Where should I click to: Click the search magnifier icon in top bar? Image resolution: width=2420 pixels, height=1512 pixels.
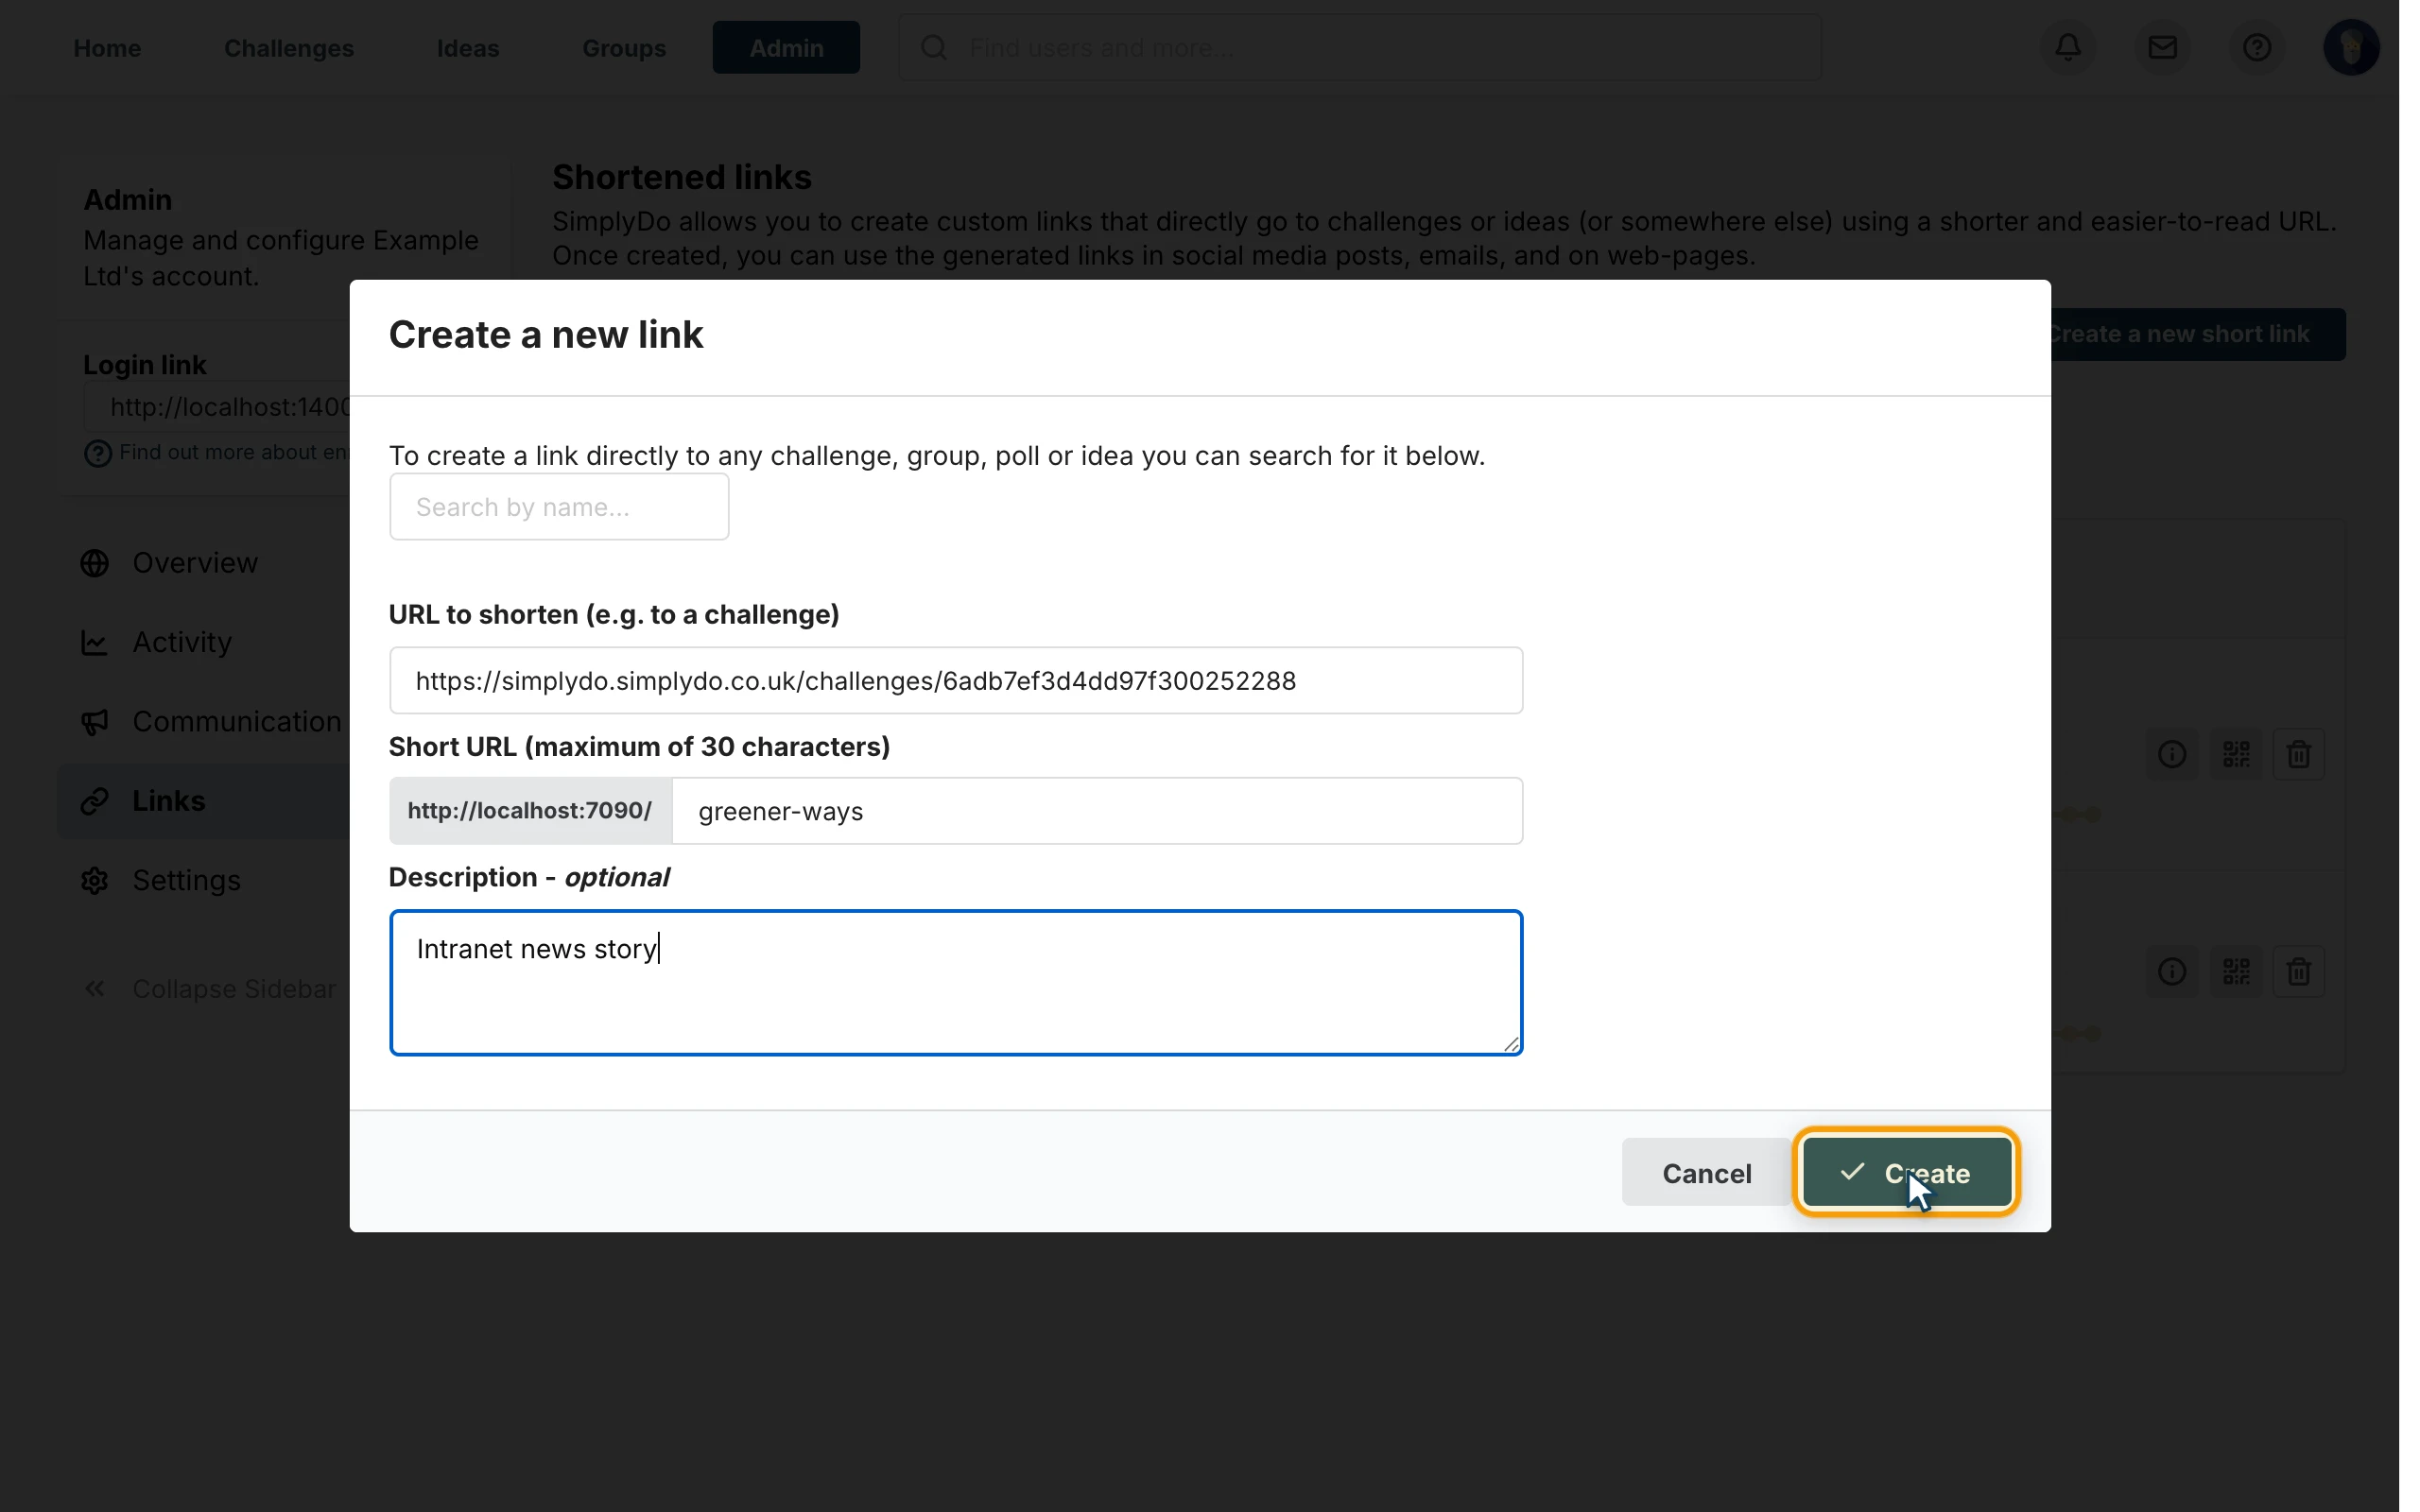click(933, 47)
